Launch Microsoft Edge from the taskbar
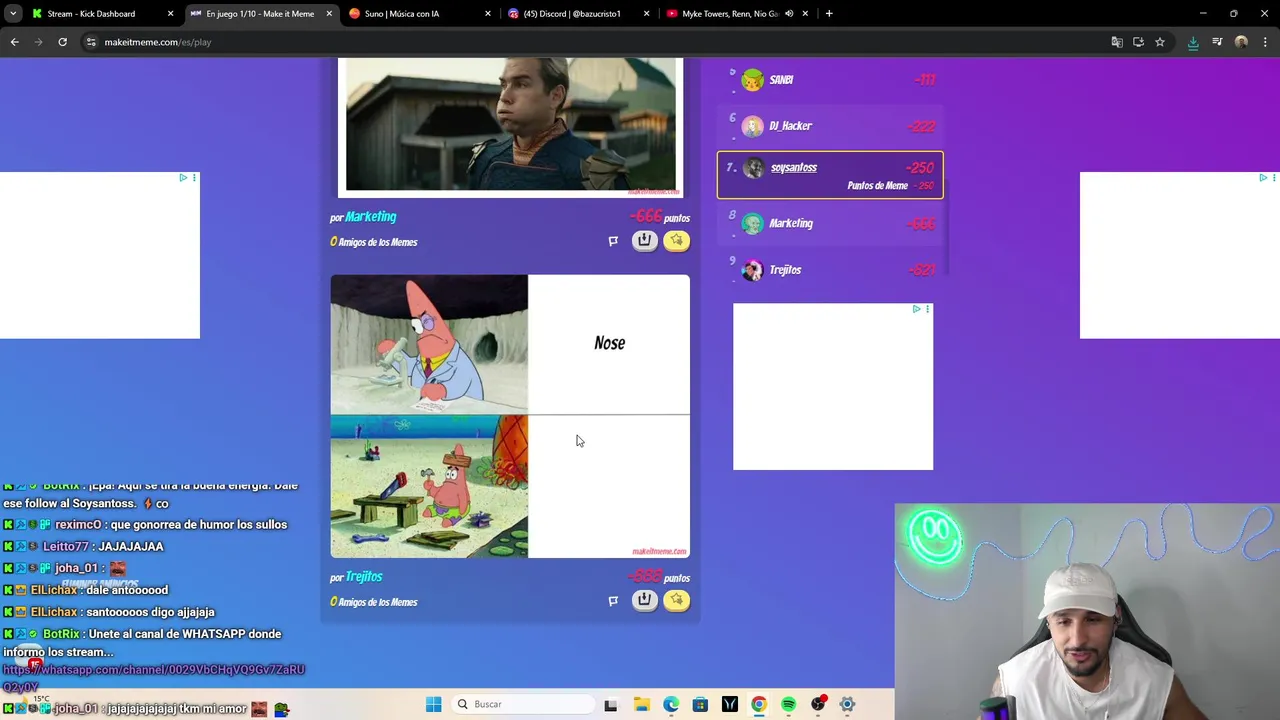The height and width of the screenshot is (720, 1280). click(670, 704)
